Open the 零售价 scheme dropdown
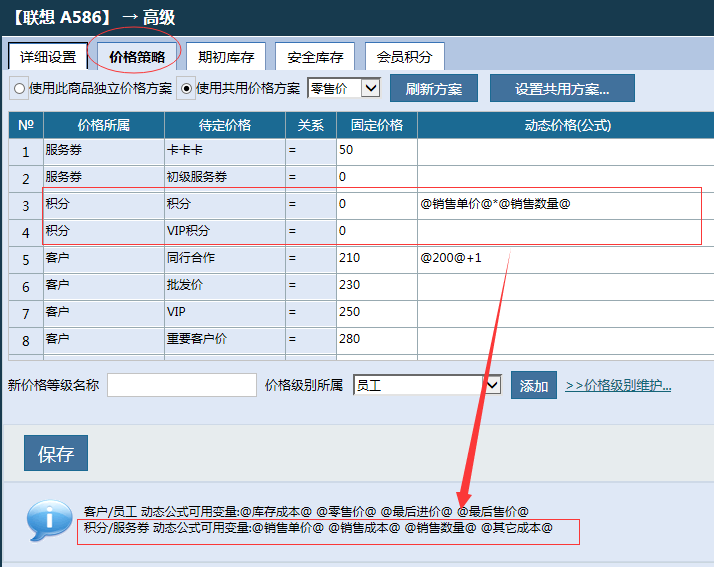The image size is (714, 567). 344,88
